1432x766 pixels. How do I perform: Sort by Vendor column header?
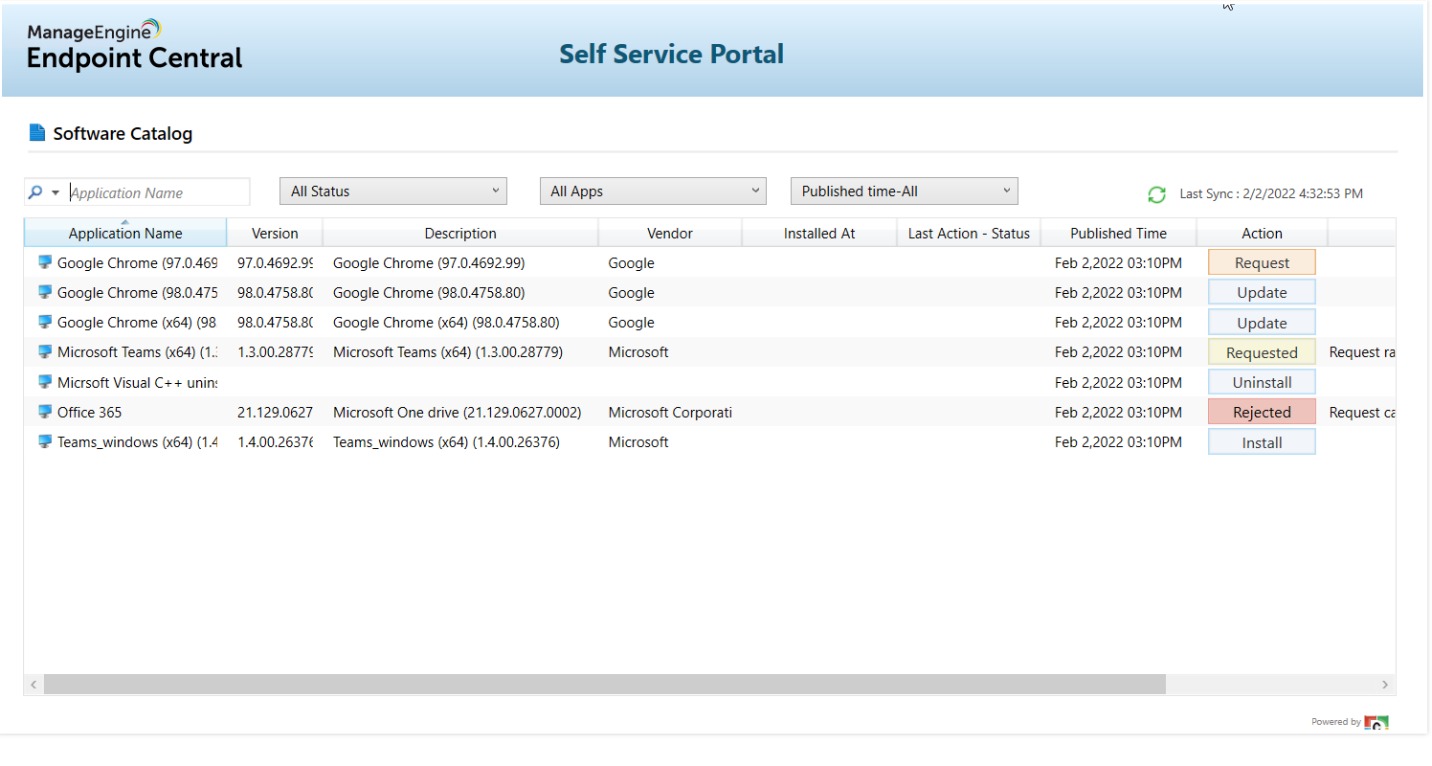670,233
